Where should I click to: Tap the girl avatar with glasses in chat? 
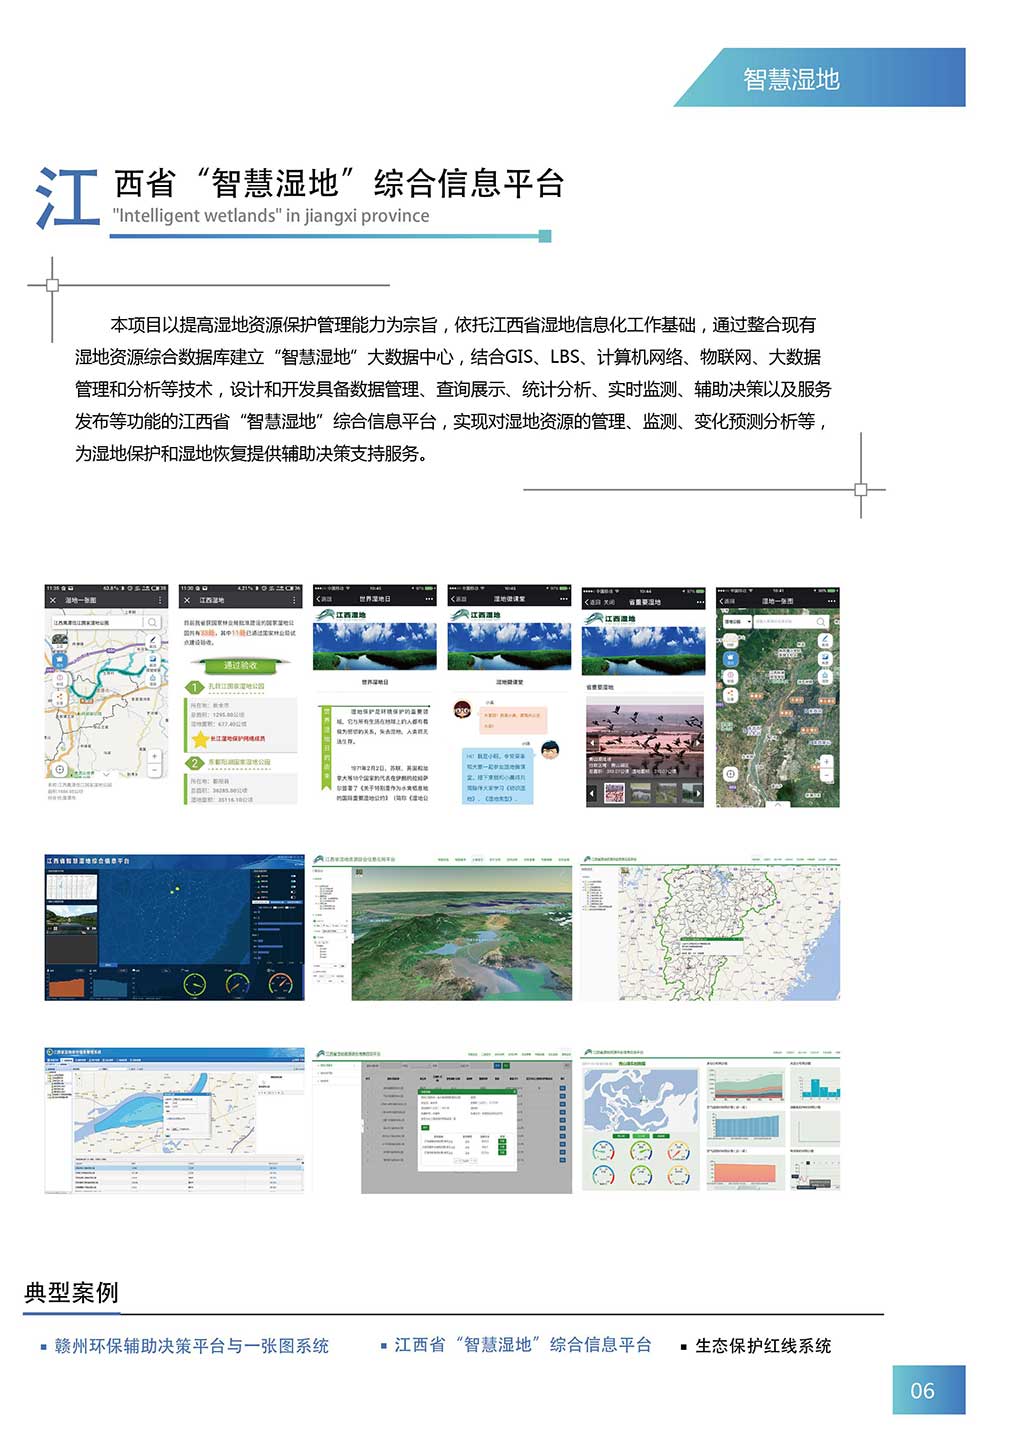[x=462, y=709]
